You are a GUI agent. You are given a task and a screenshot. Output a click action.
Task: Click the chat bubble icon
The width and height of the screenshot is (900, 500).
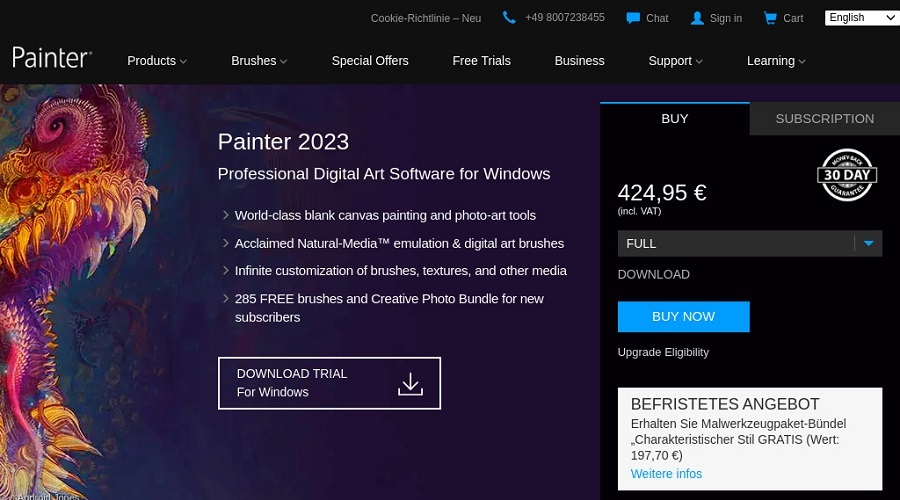pos(633,18)
